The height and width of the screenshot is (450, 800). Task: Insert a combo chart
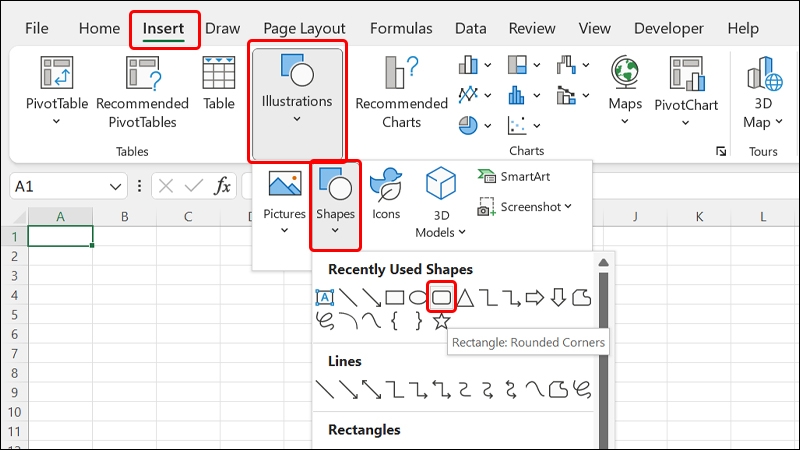(566, 95)
